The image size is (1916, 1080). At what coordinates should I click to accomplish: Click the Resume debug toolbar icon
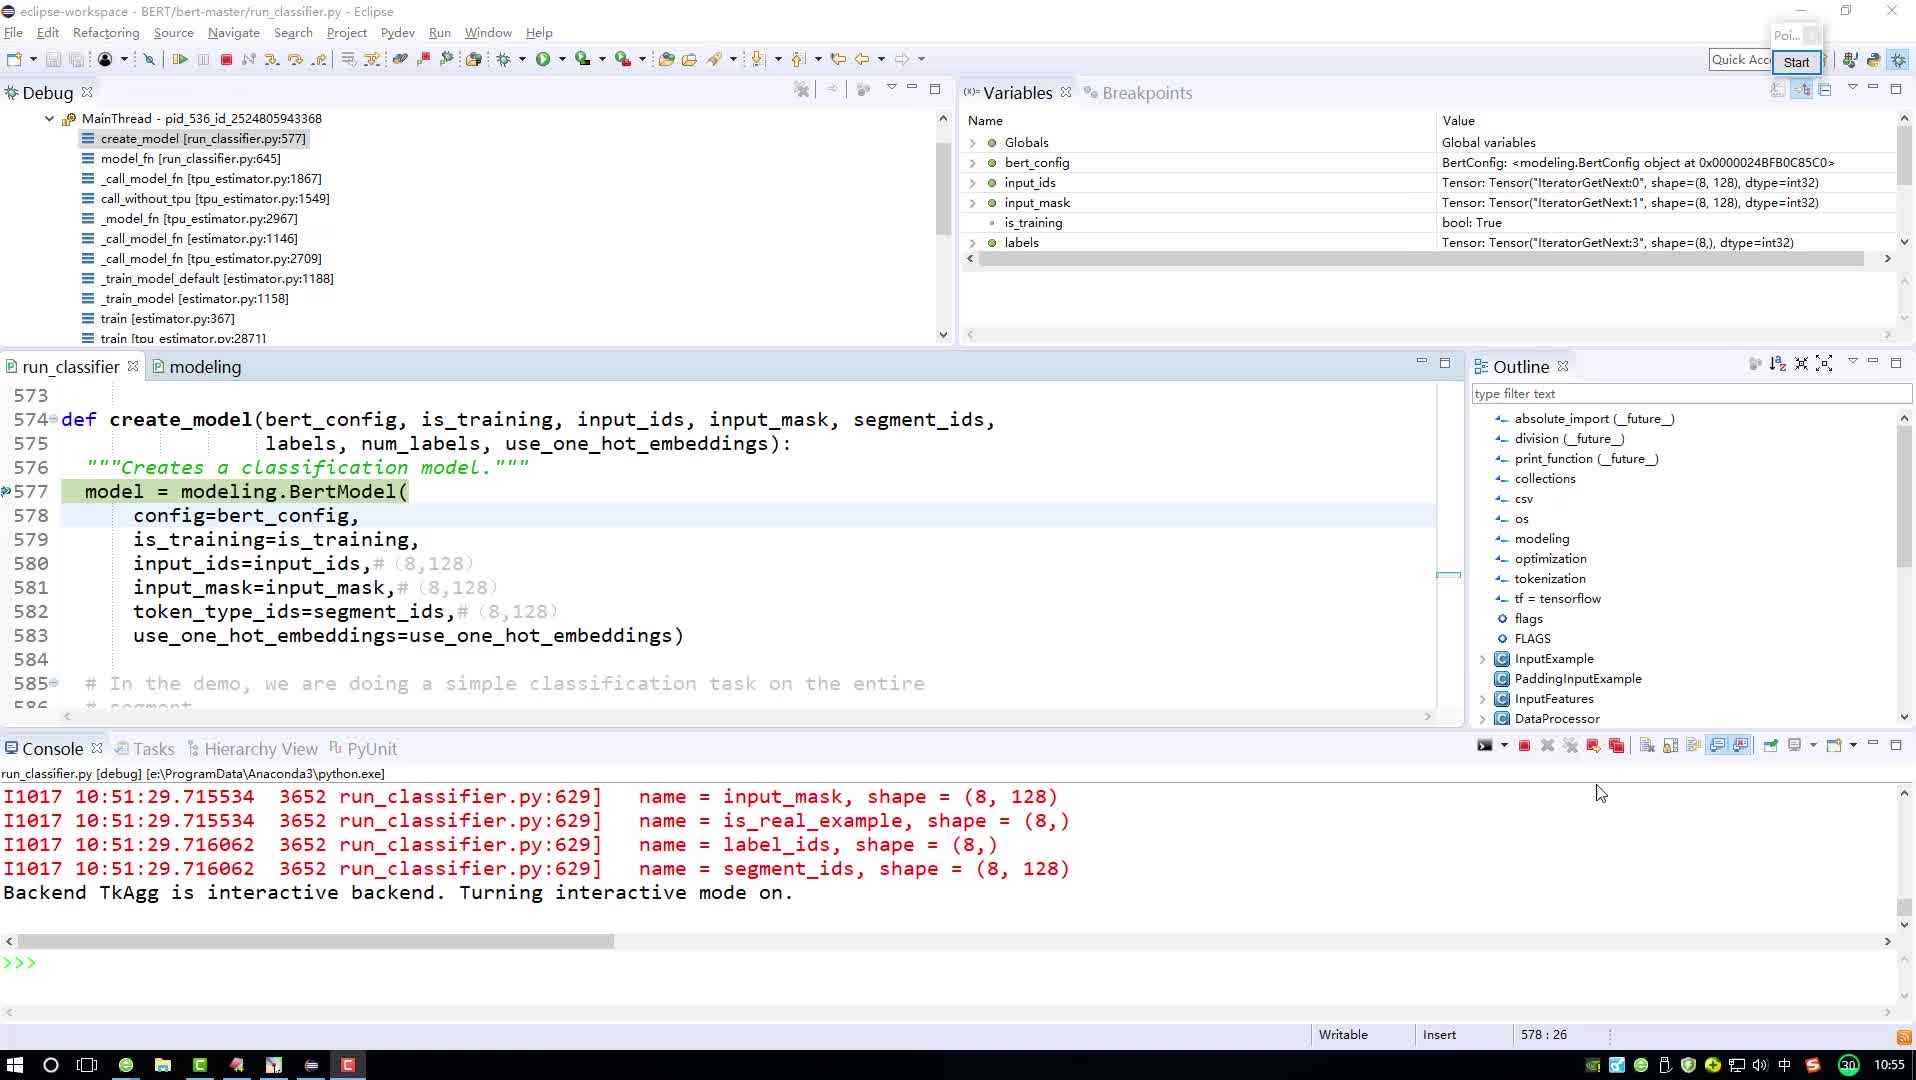point(180,60)
